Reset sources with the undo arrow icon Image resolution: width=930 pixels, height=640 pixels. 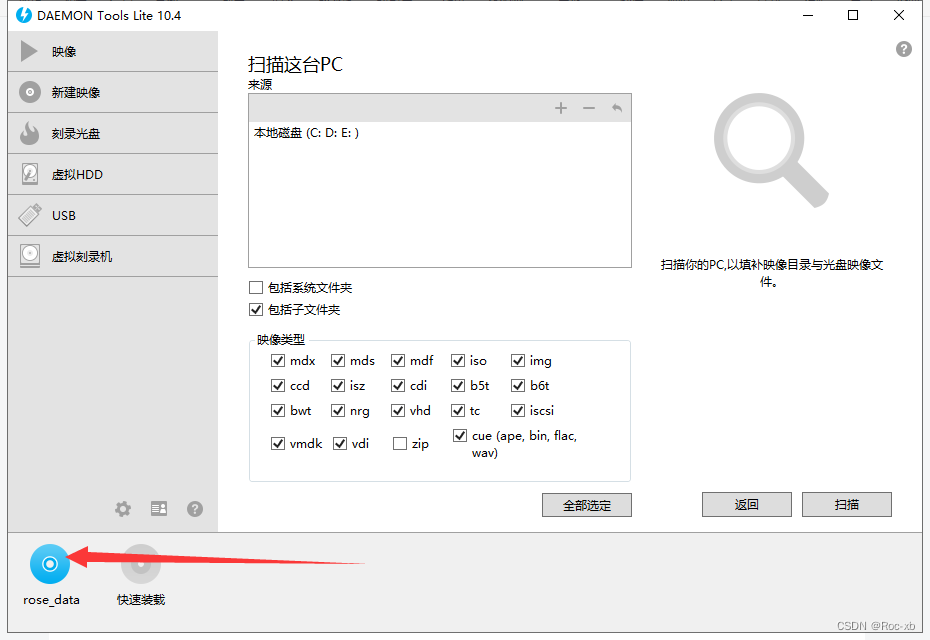617,108
